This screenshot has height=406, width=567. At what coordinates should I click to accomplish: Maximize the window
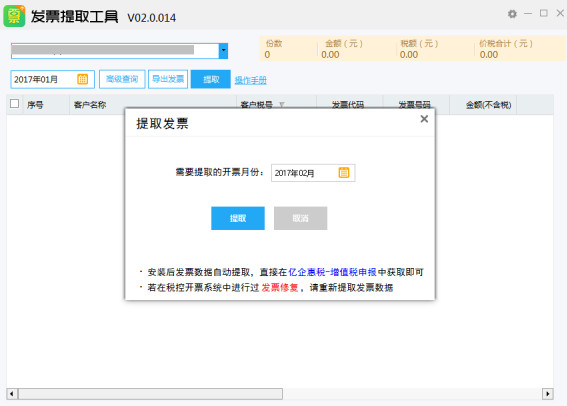(x=543, y=13)
